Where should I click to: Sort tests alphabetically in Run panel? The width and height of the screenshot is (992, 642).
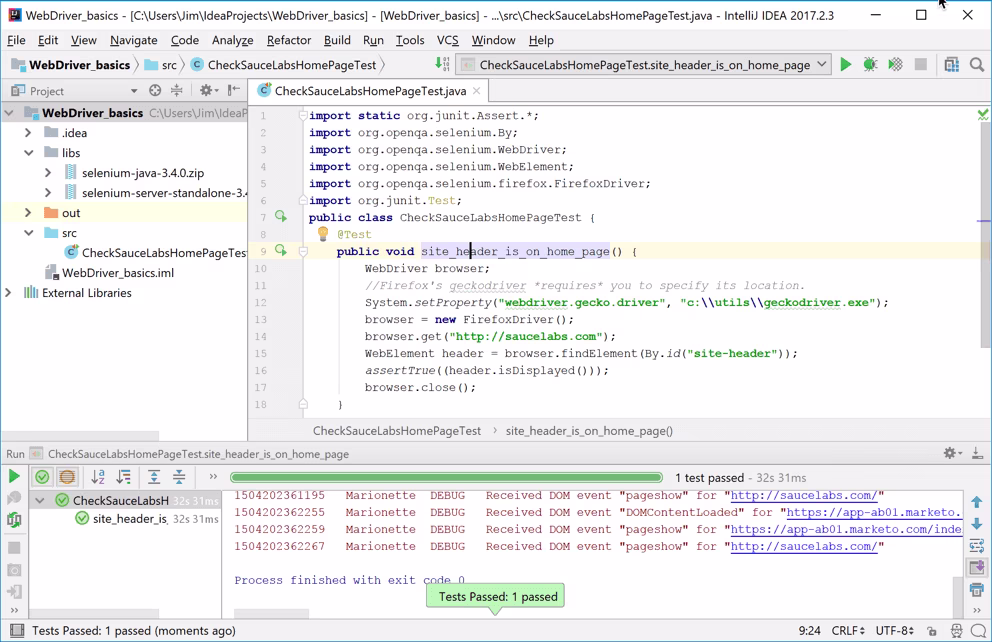[97, 477]
